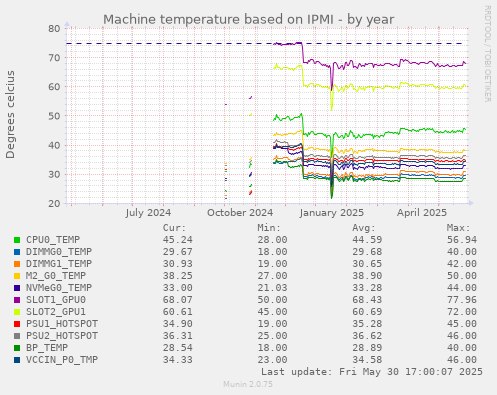Select the SLOT1_GPU0 legend label
This screenshot has width=497, height=395.
[56, 300]
